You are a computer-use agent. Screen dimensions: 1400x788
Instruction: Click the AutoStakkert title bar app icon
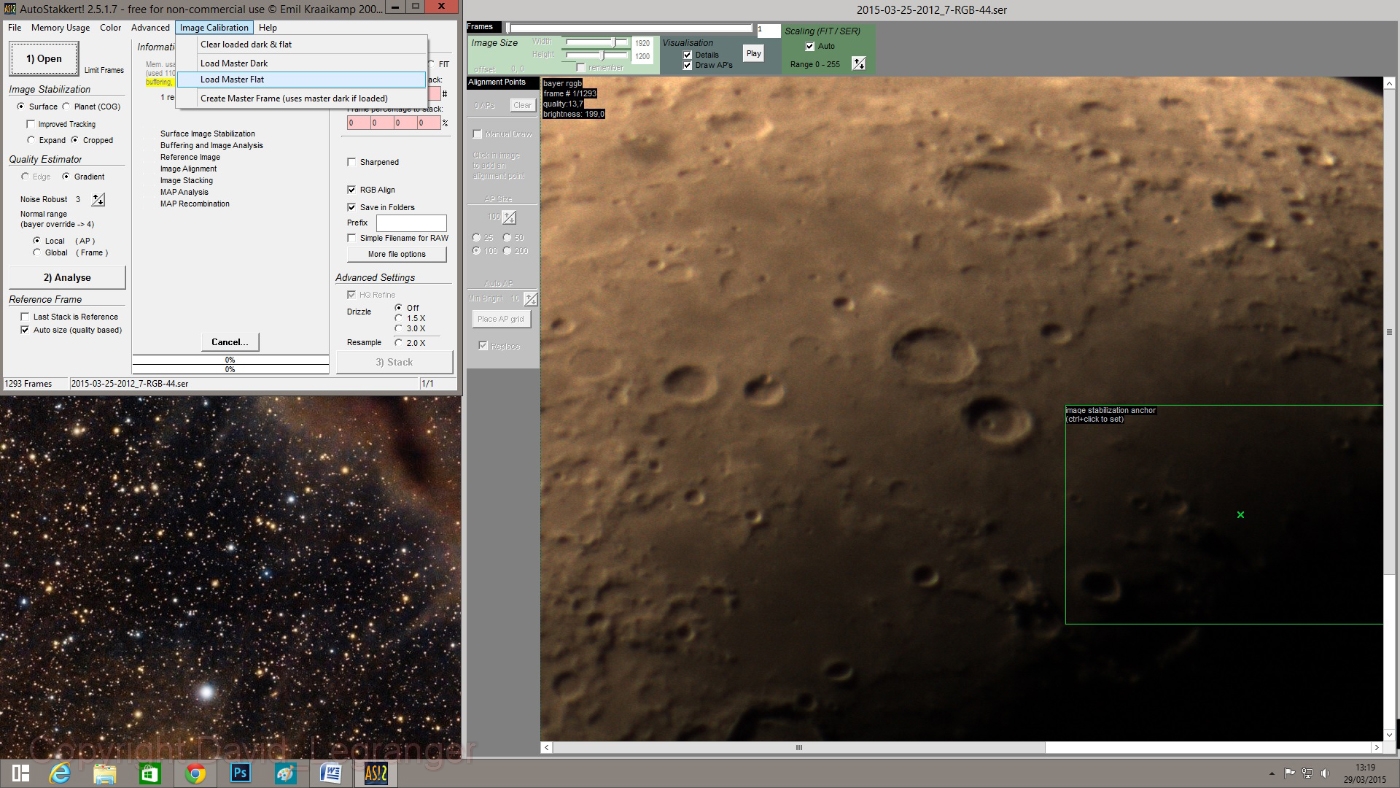pyautogui.click(x=10, y=8)
